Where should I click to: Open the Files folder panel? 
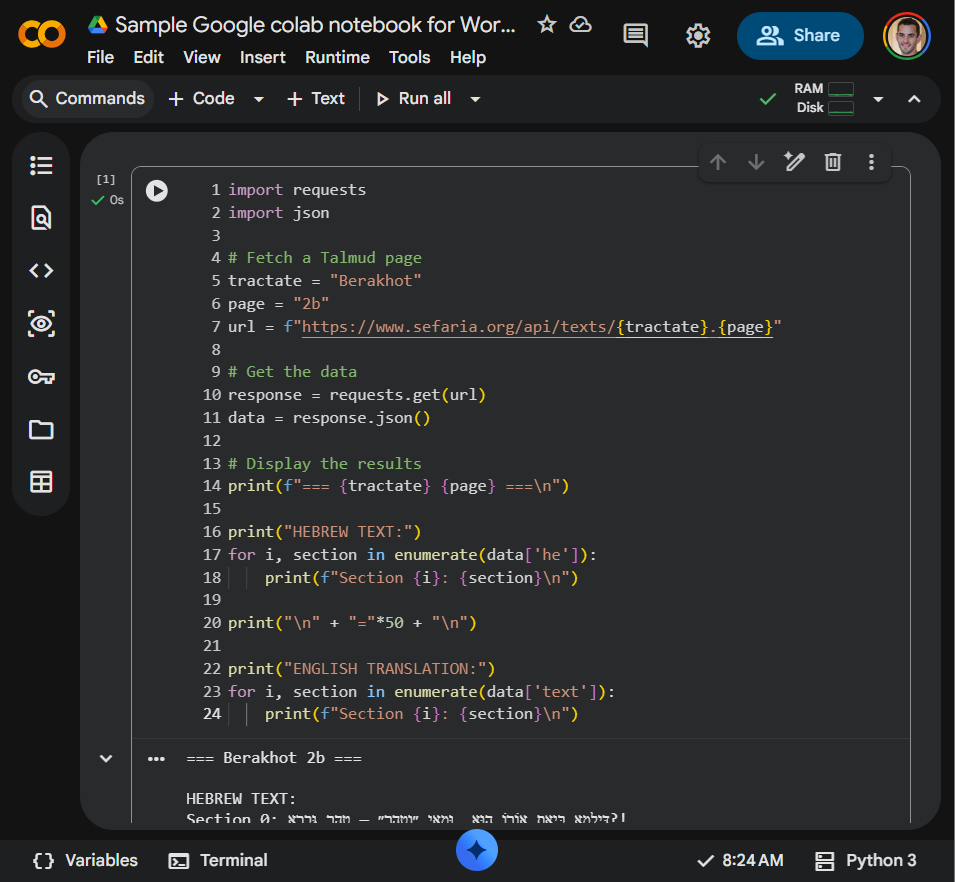pyautogui.click(x=41, y=430)
